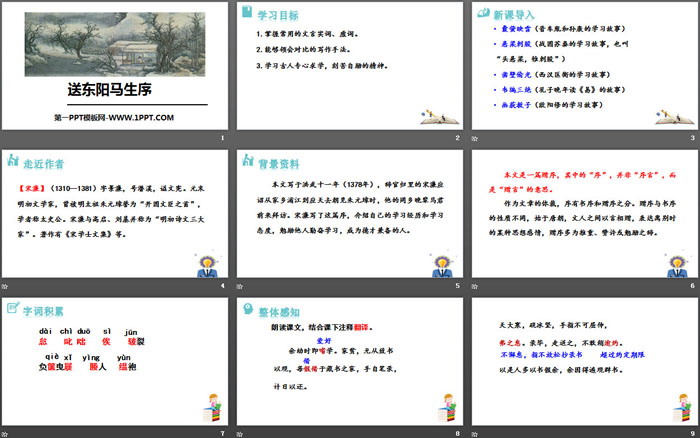This screenshot has height=438, width=700.
Task: Open slide 4 走近作者 thumbnail
Action: (x=115, y=213)
